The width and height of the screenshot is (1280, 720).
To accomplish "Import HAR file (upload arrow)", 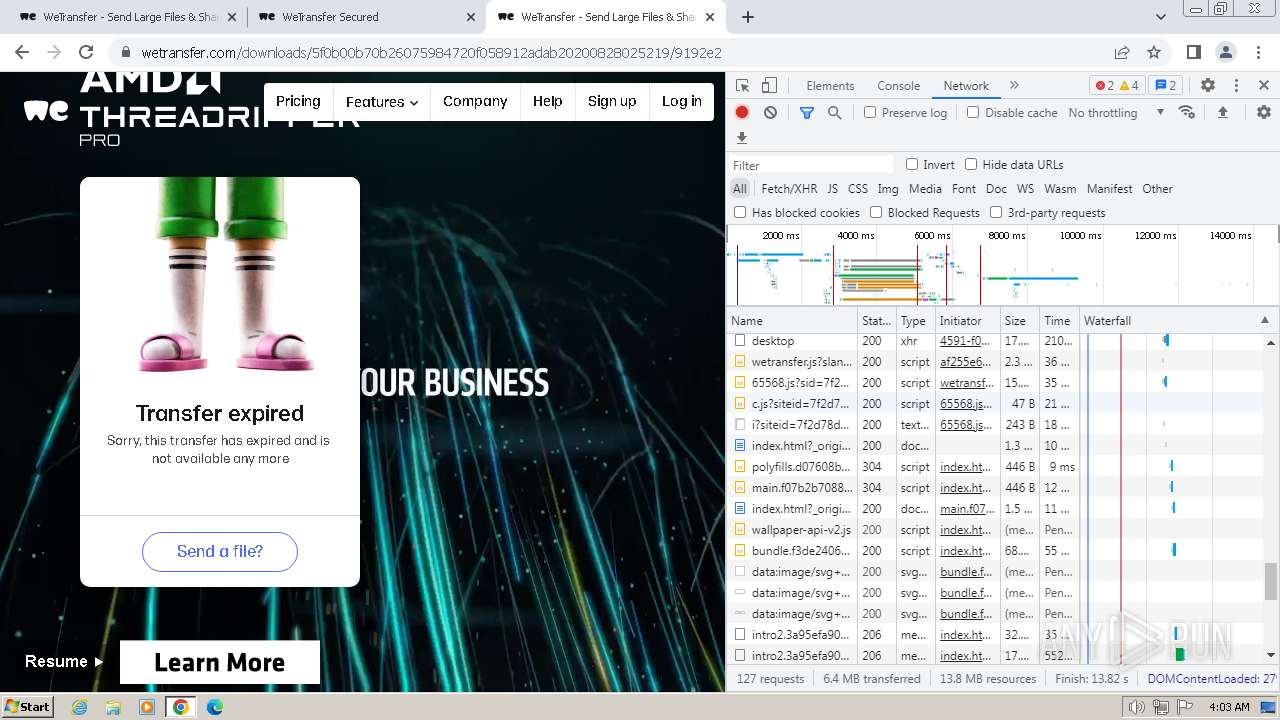I will tap(1222, 113).
